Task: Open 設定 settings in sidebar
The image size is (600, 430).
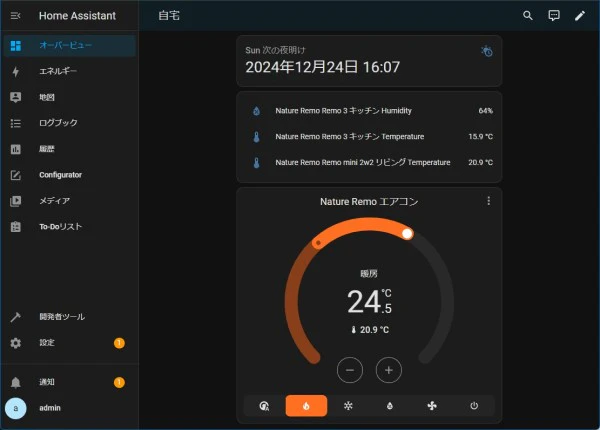Action: (x=70, y=343)
